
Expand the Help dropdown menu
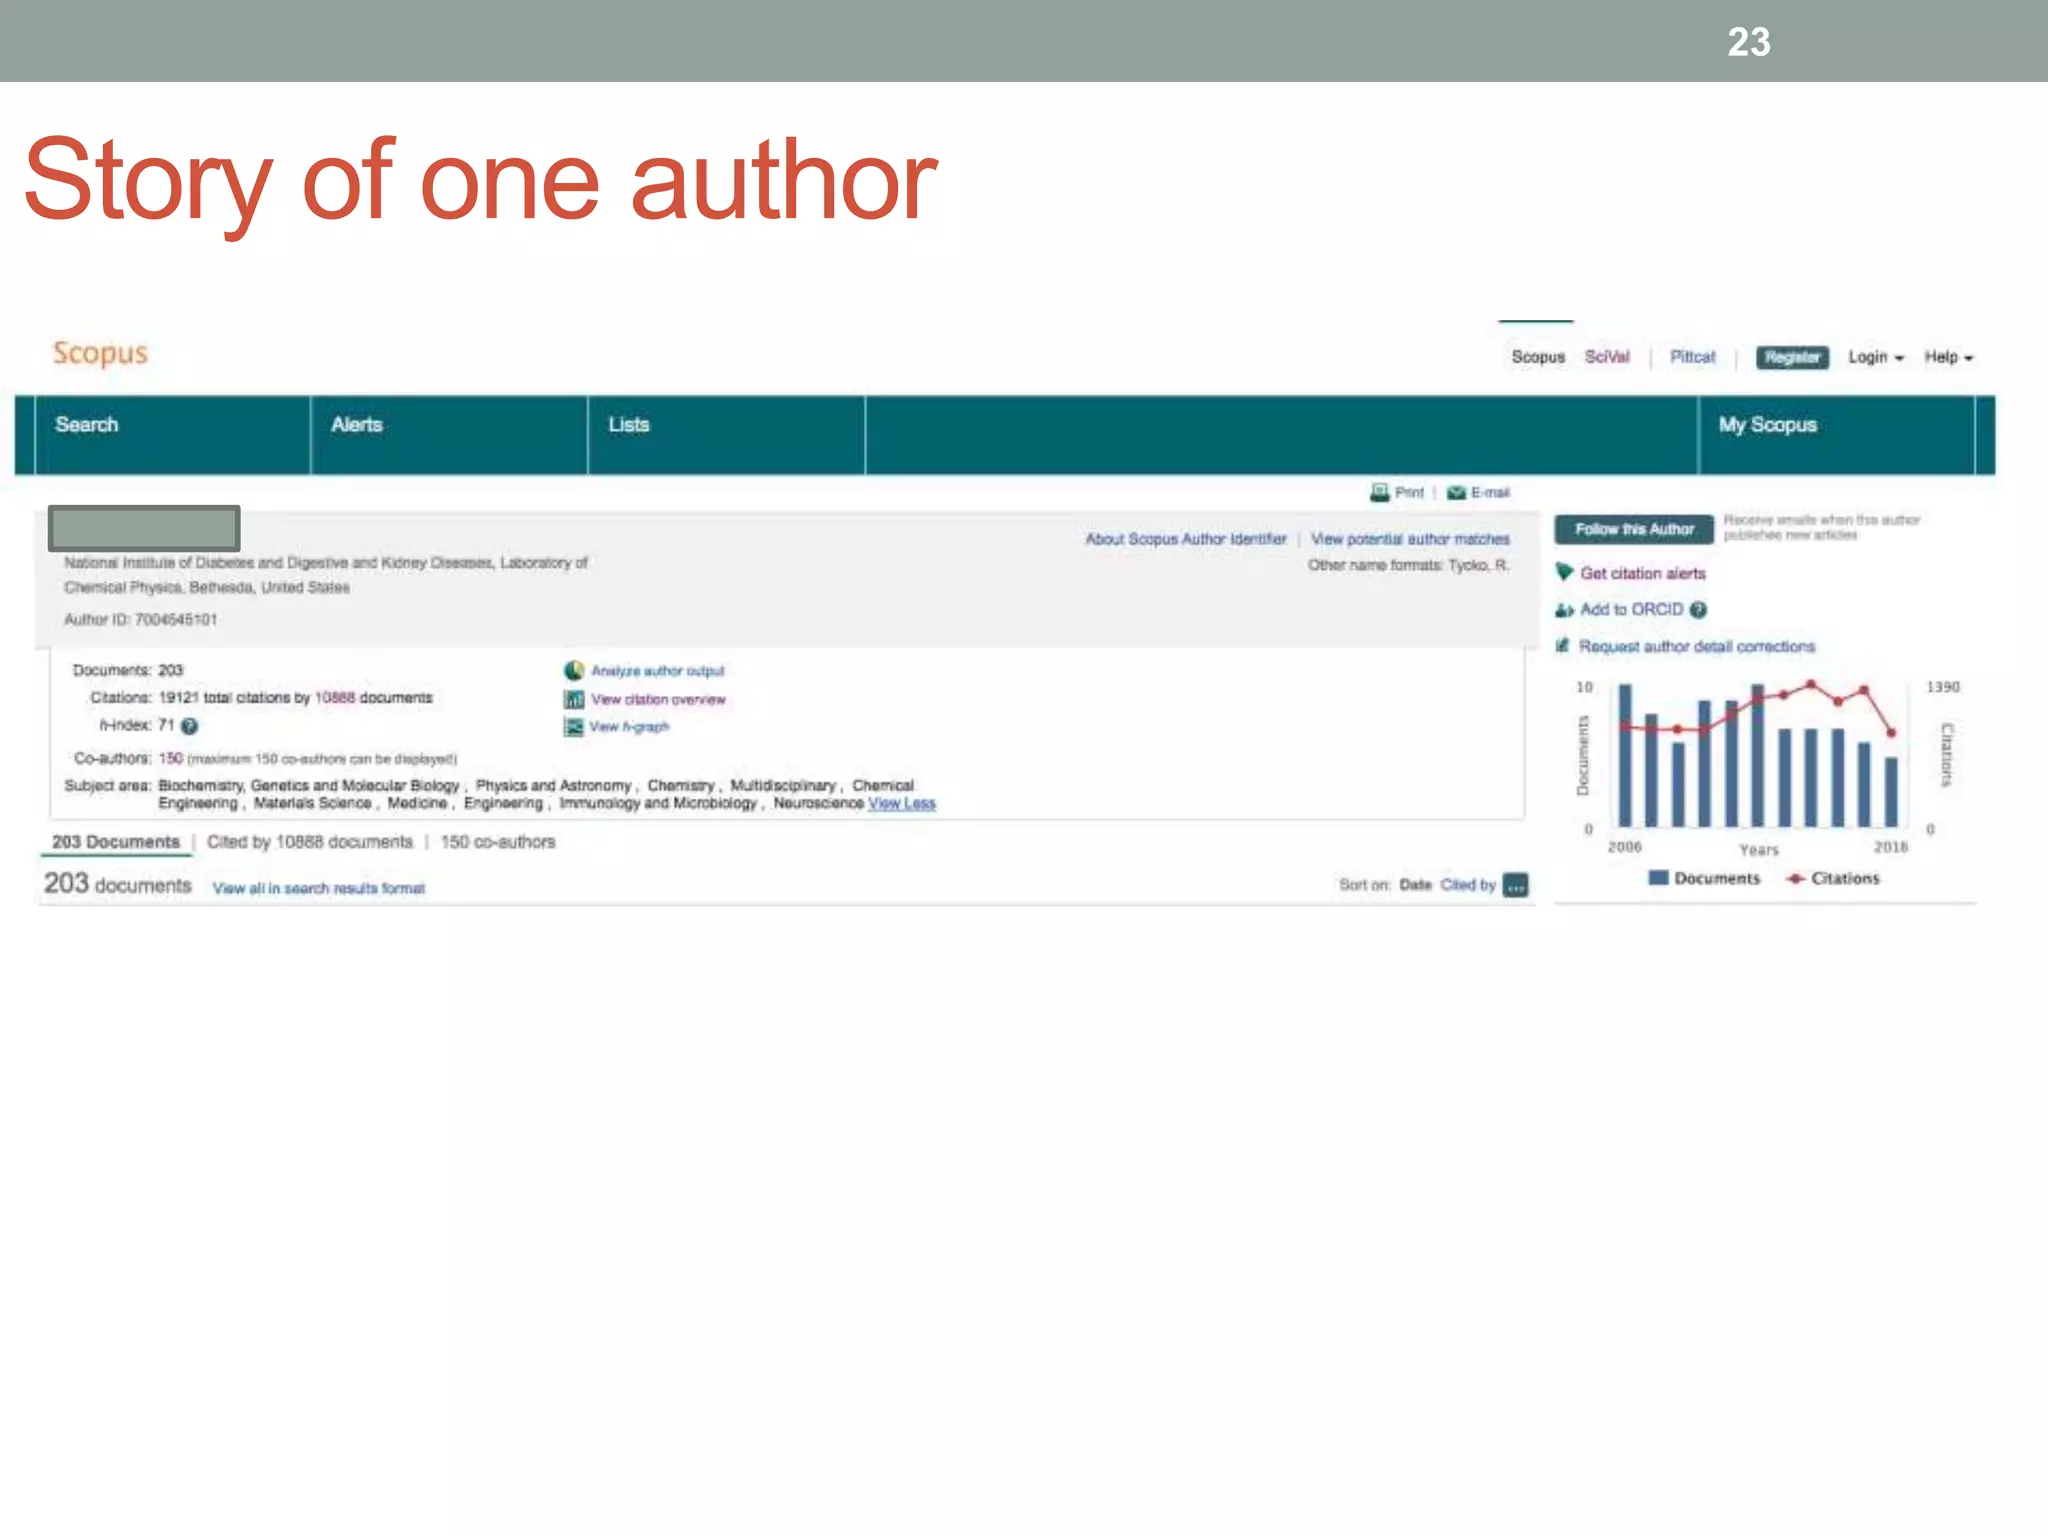pos(1948,357)
